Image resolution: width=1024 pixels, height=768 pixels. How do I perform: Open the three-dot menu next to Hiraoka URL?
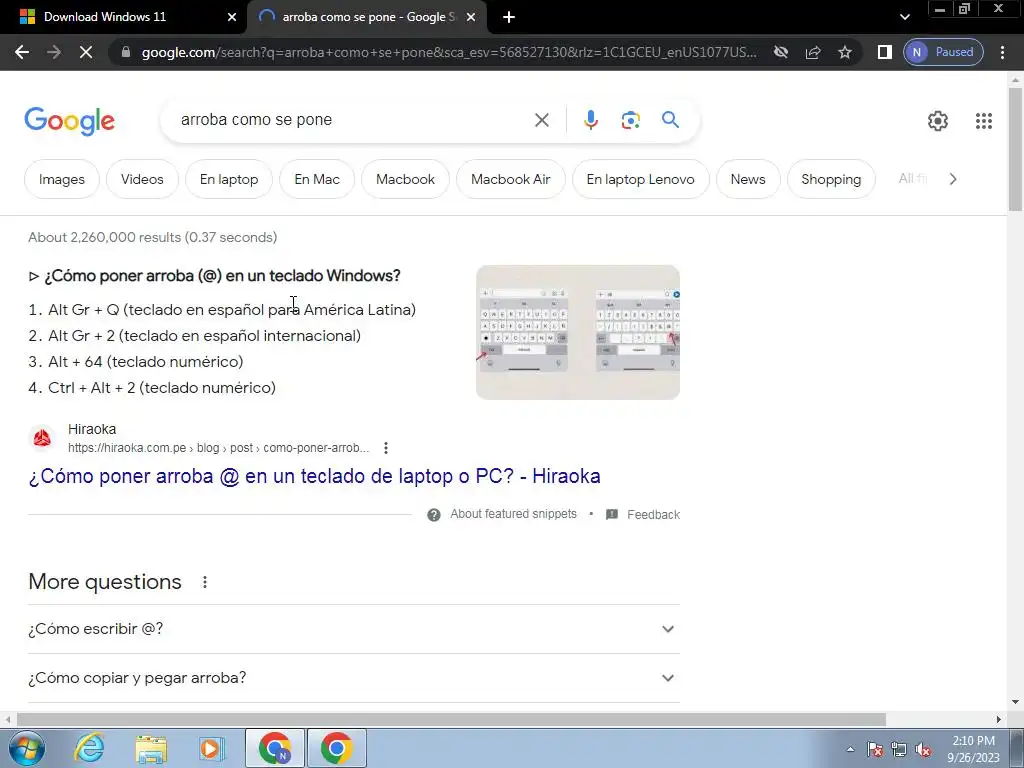tap(386, 448)
